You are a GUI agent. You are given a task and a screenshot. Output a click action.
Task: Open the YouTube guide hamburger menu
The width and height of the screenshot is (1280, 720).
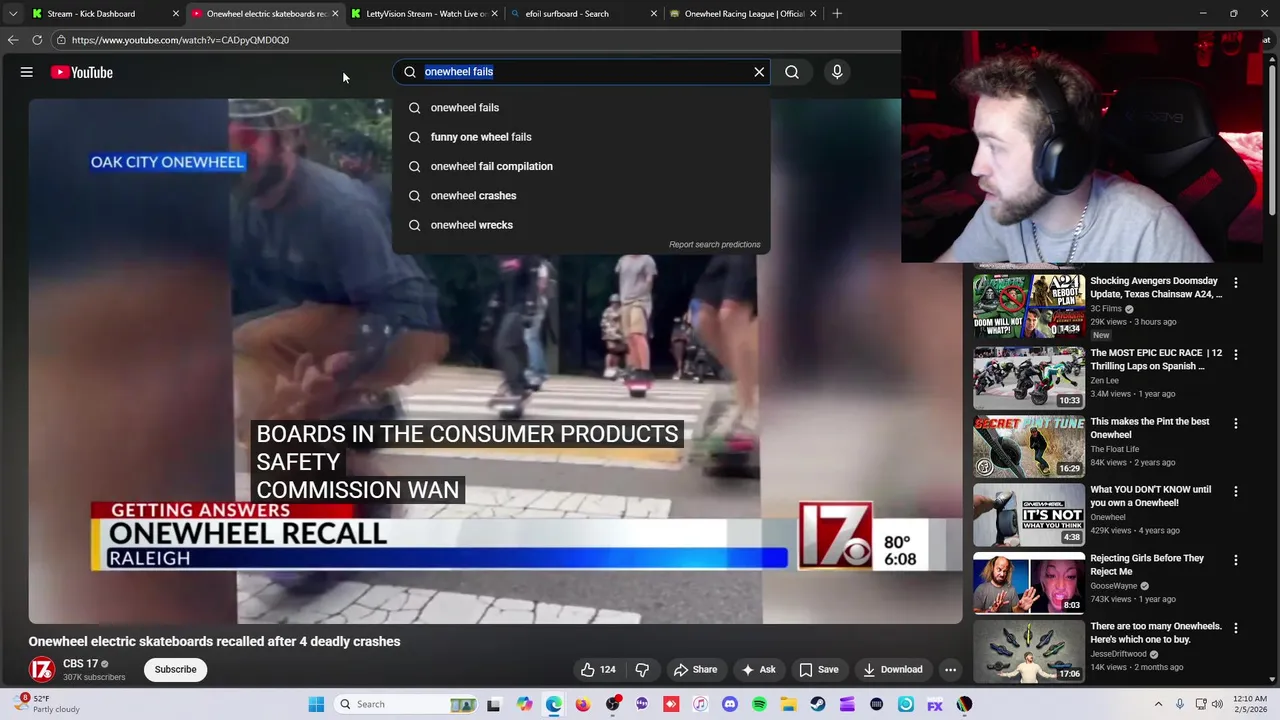[x=27, y=72]
